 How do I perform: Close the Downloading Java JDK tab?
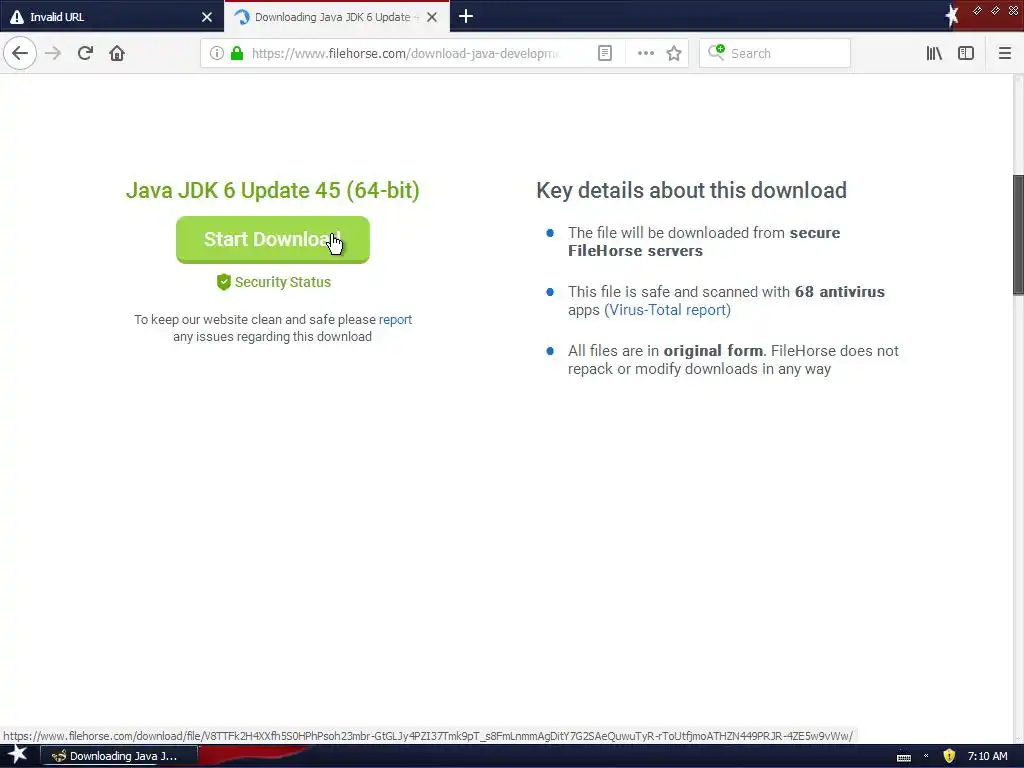tap(432, 17)
